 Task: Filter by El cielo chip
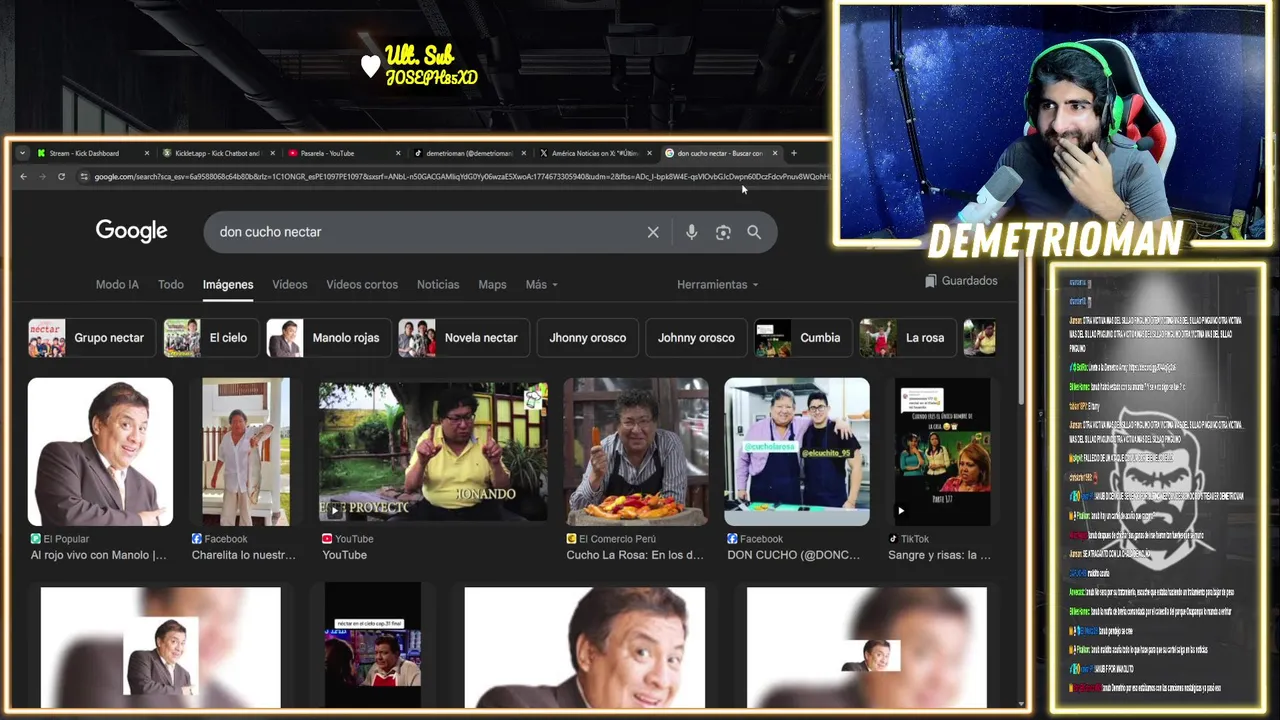coord(211,338)
